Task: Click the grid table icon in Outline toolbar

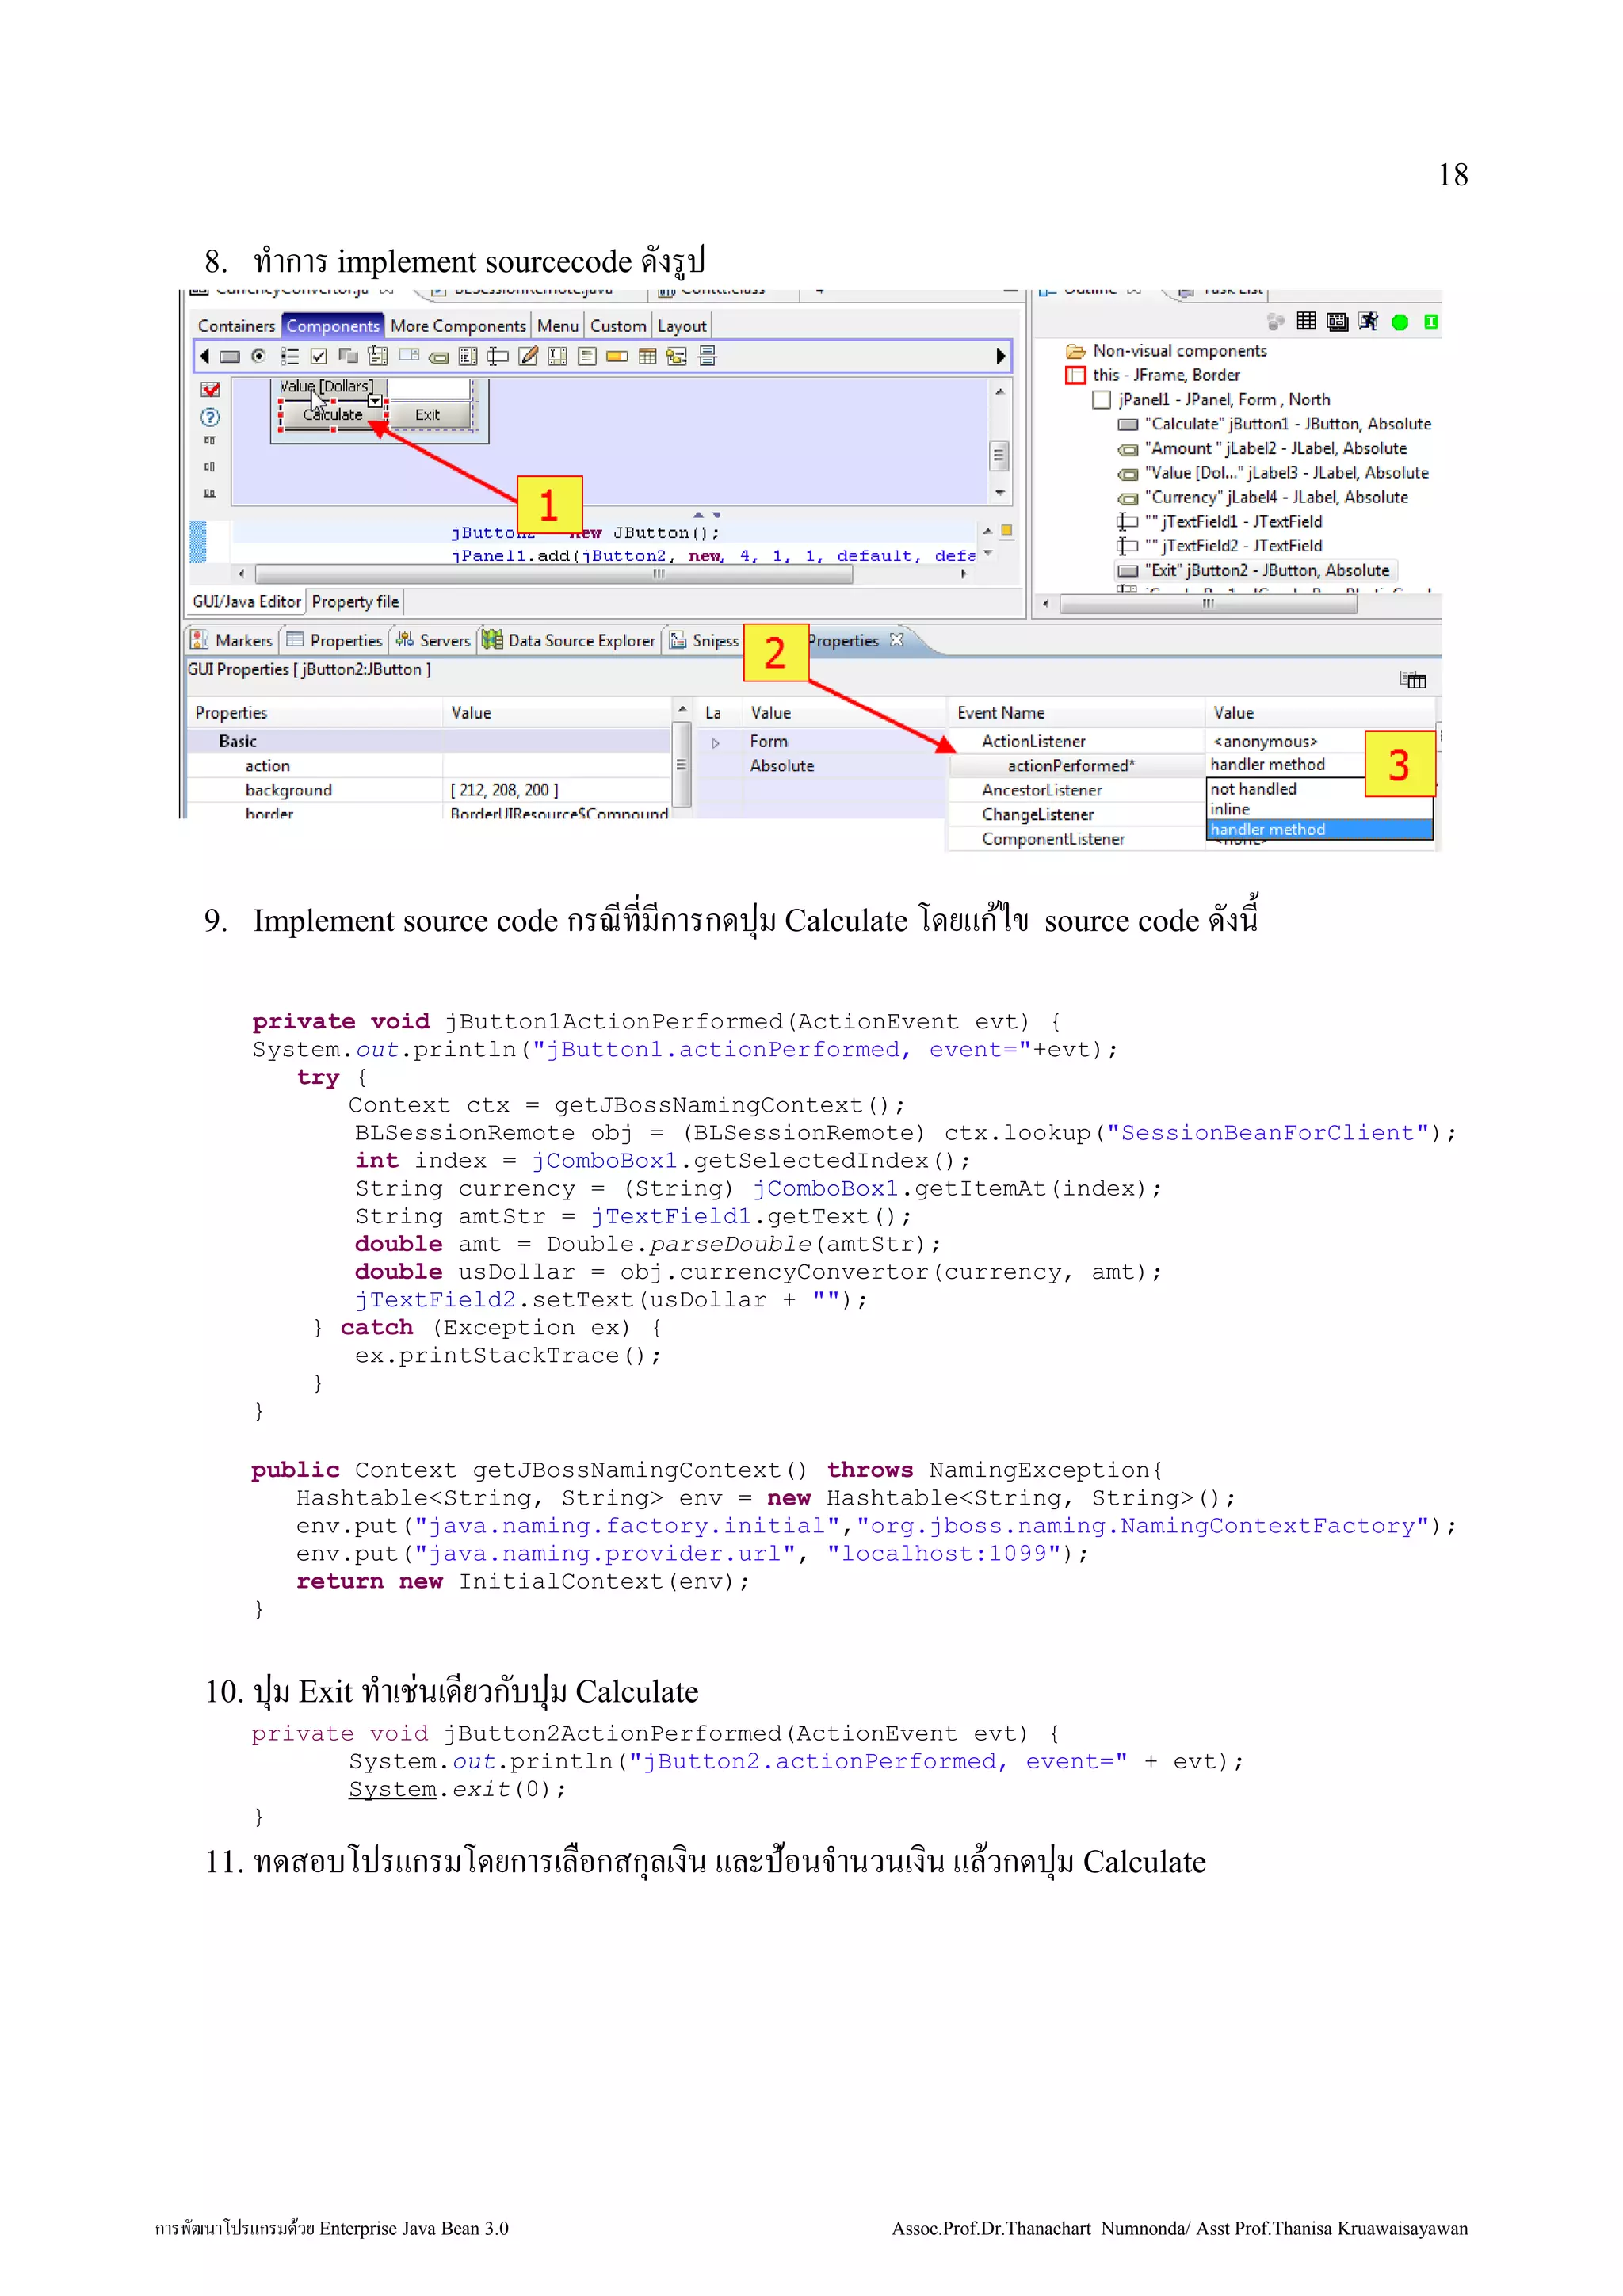Action: coord(1306,321)
